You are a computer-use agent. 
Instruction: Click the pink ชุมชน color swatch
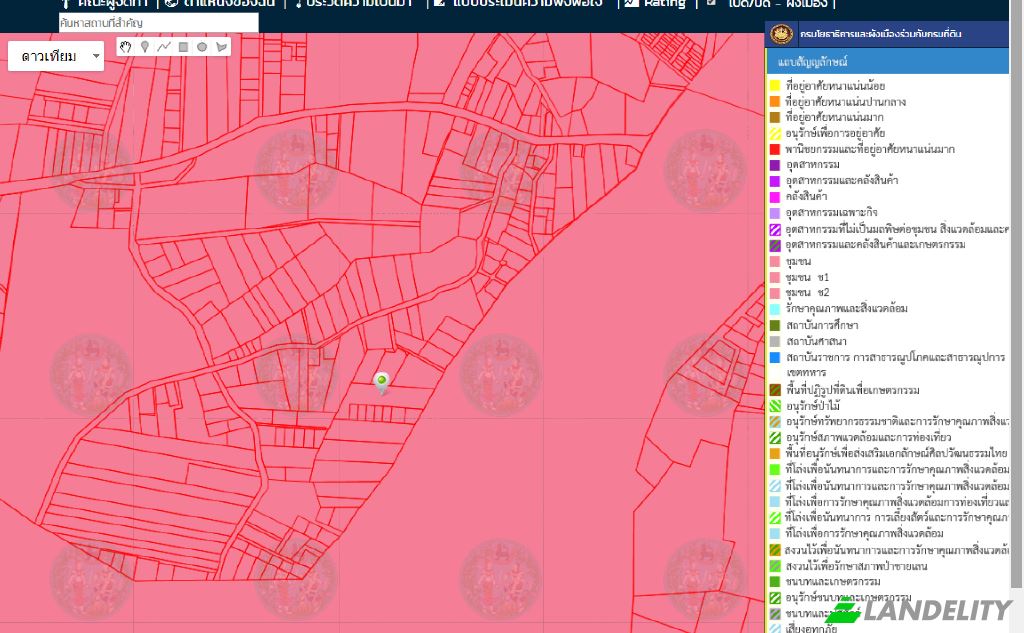pyautogui.click(x=775, y=263)
